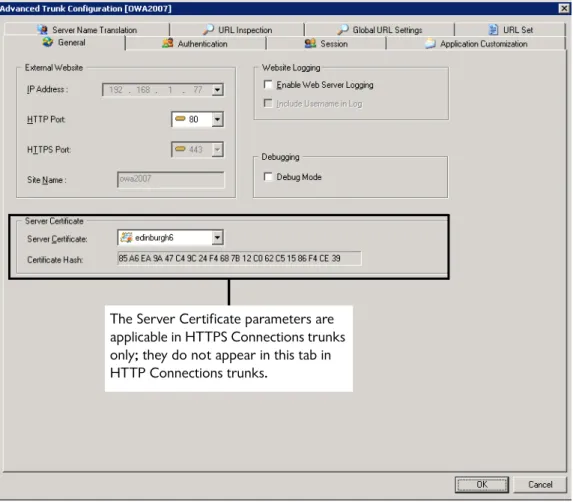Click the URL Set document icon
The image size is (573, 502).
[x=493, y=29]
